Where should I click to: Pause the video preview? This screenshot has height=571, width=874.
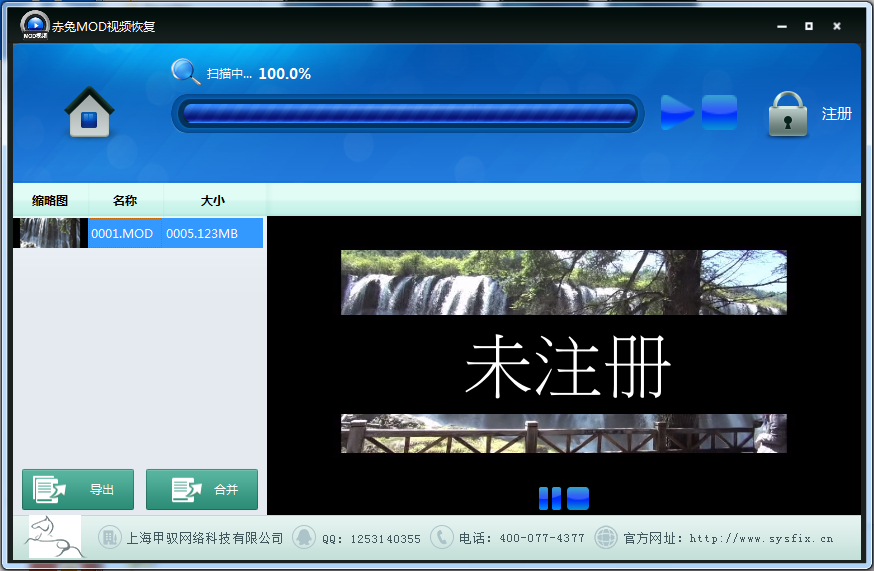[550, 498]
